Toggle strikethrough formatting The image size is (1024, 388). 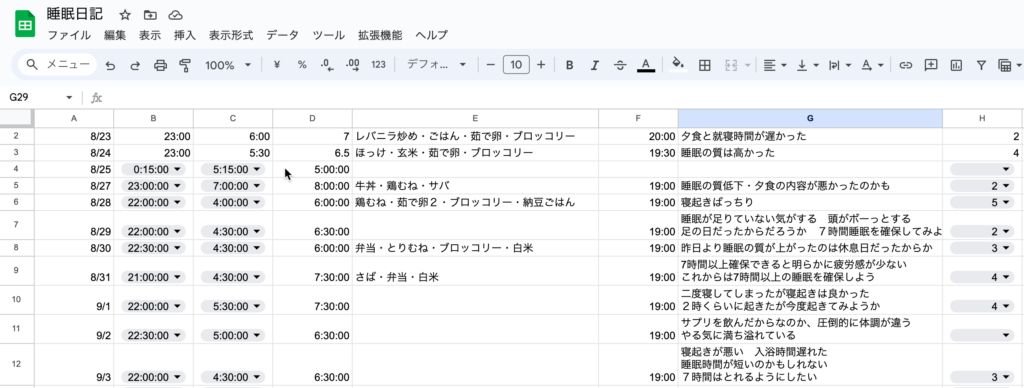(620, 65)
